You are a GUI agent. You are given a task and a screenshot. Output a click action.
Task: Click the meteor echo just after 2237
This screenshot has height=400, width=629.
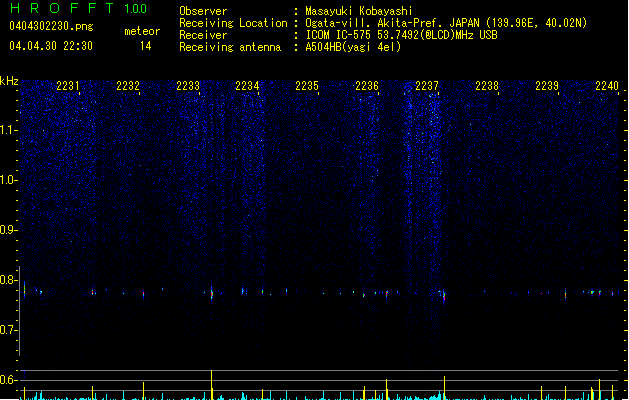click(x=444, y=297)
